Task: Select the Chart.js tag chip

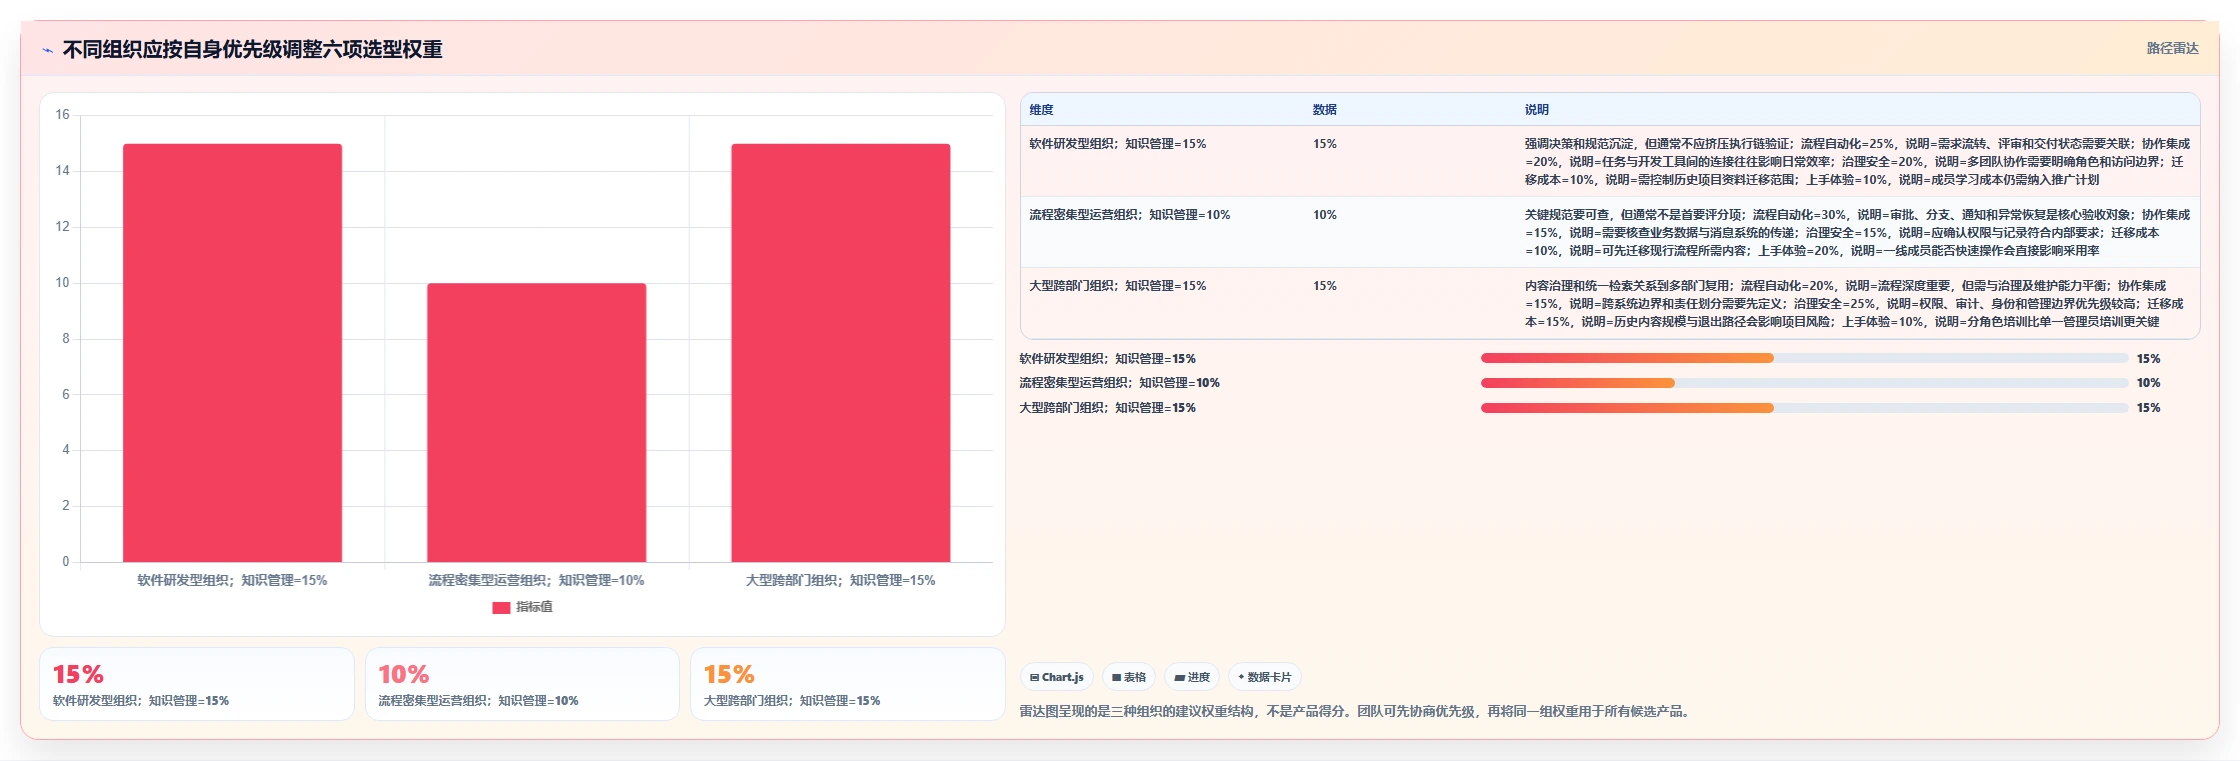Action: (x=1057, y=677)
